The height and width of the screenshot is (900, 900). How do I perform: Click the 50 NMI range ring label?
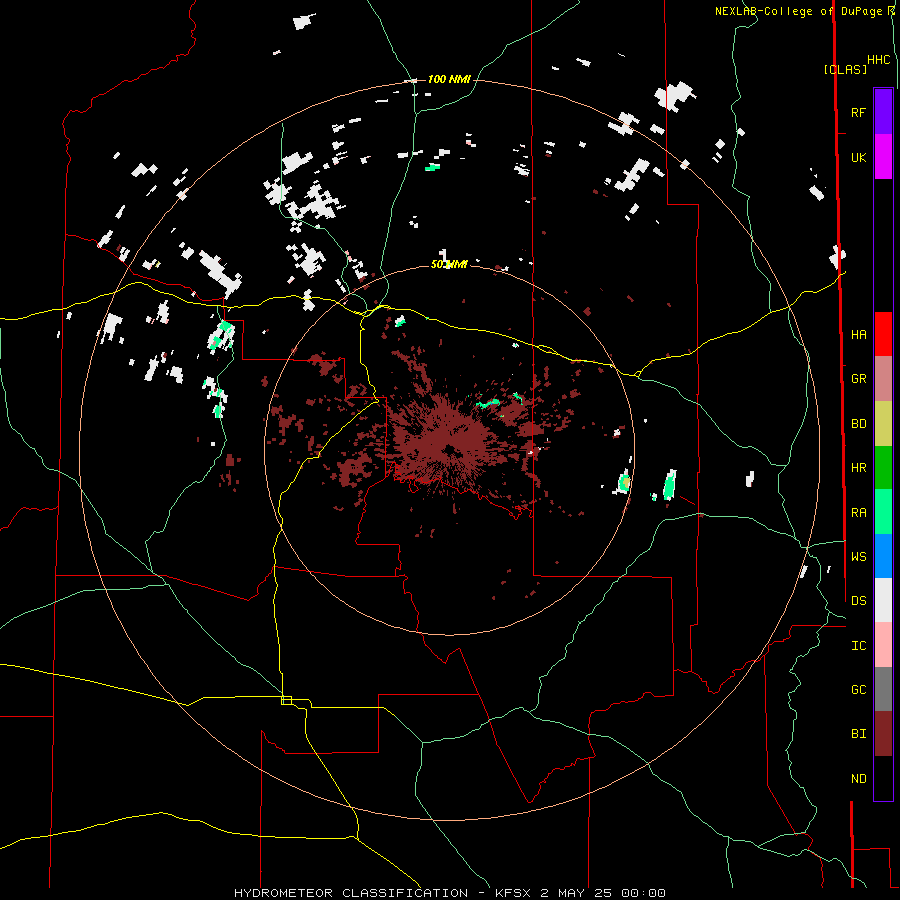(449, 264)
